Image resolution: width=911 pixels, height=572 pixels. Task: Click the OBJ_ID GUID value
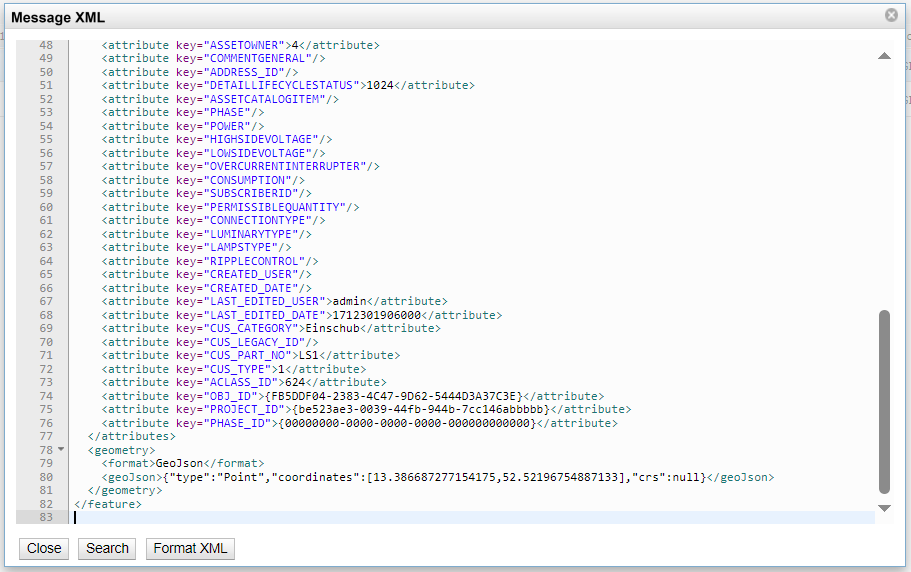coord(393,396)
